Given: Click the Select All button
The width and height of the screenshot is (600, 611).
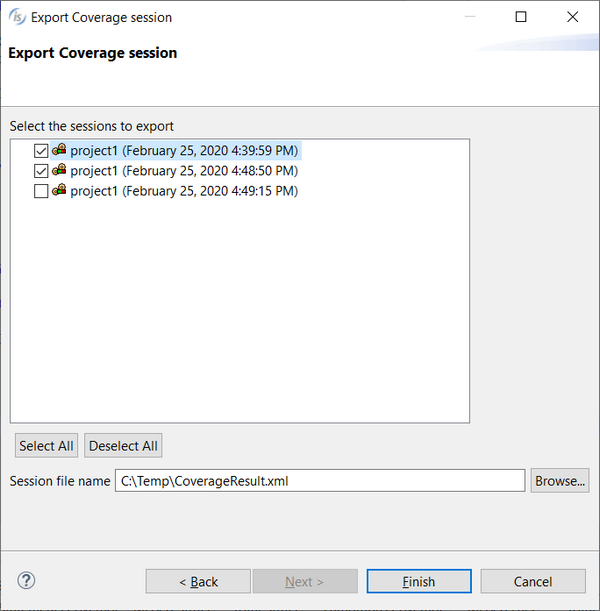Looking at the screenshot, I should click(x=46, y=445).
